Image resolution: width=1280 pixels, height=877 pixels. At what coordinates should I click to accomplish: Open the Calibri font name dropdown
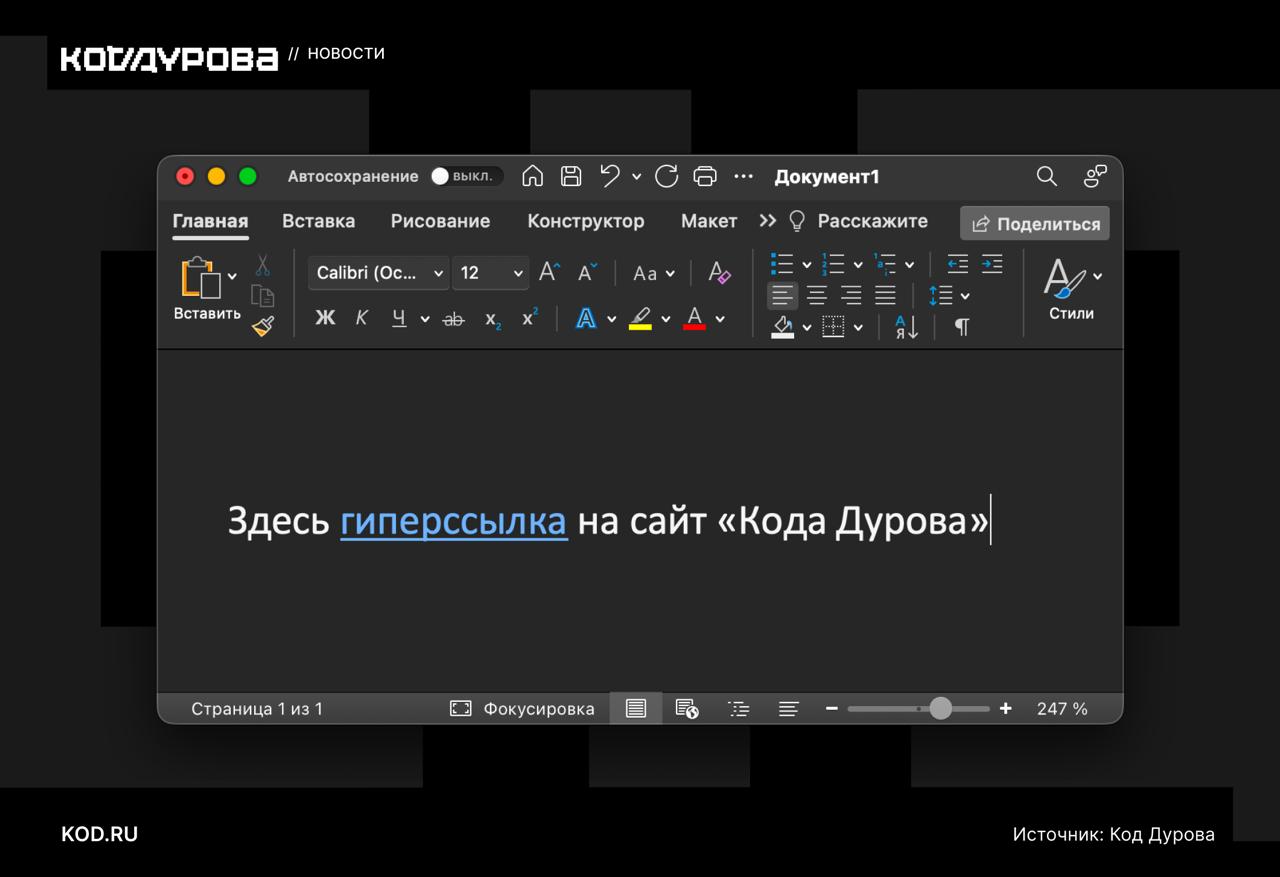(438, 273)
